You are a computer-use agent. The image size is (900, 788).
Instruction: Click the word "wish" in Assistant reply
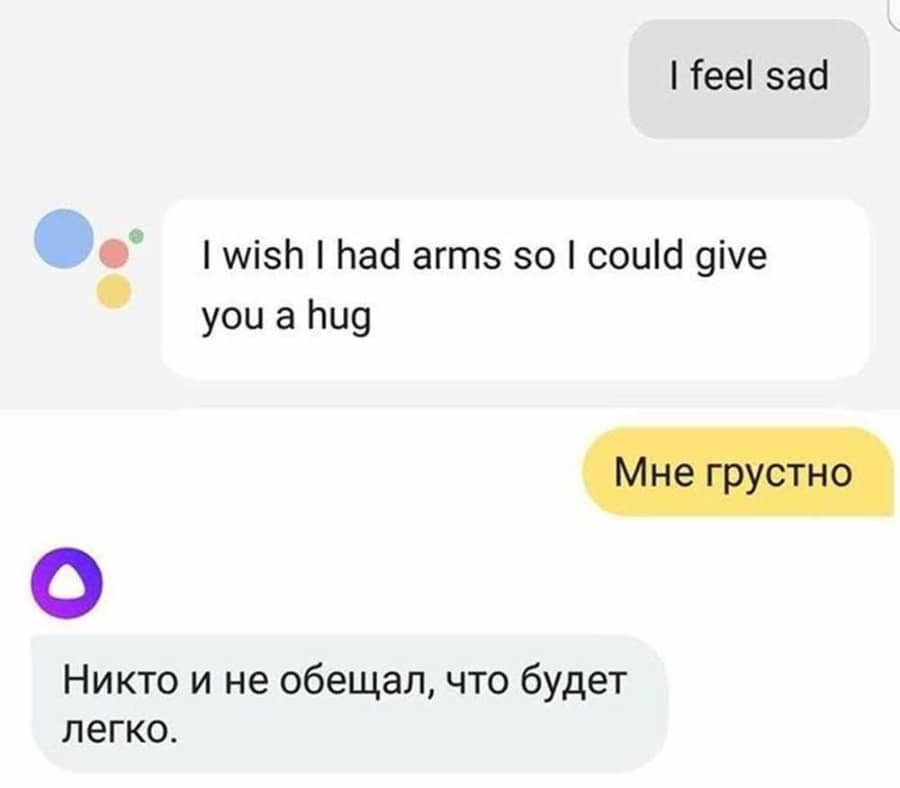(262, 255)
